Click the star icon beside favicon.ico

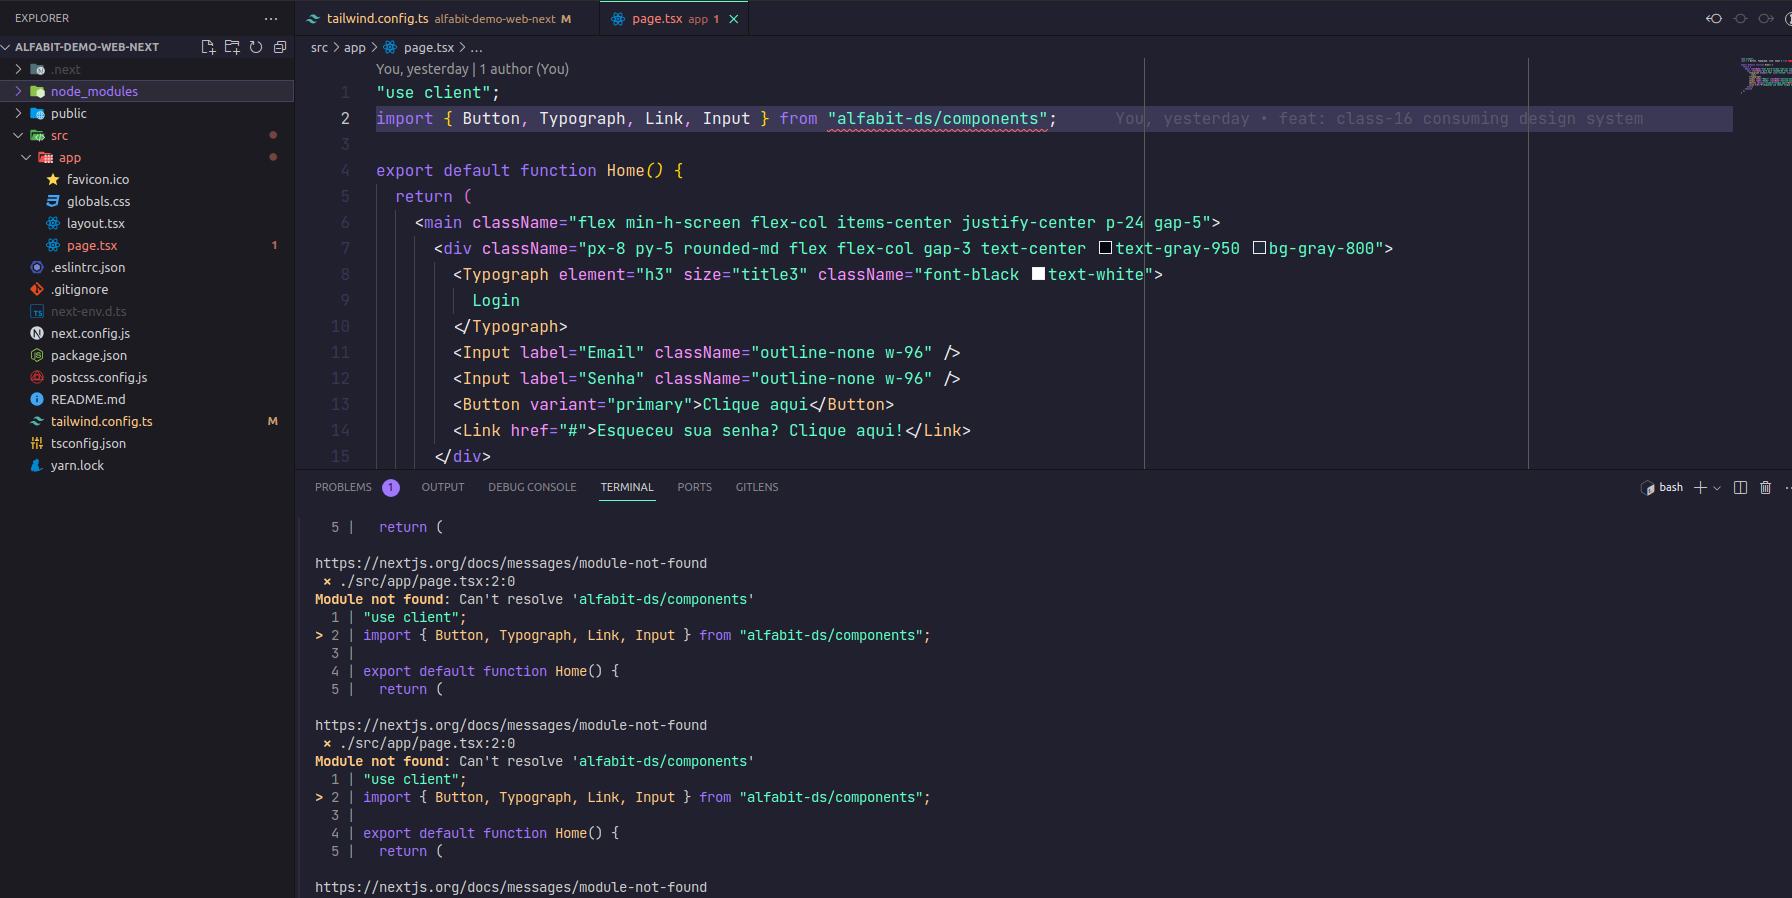click(x=53, y=179)
